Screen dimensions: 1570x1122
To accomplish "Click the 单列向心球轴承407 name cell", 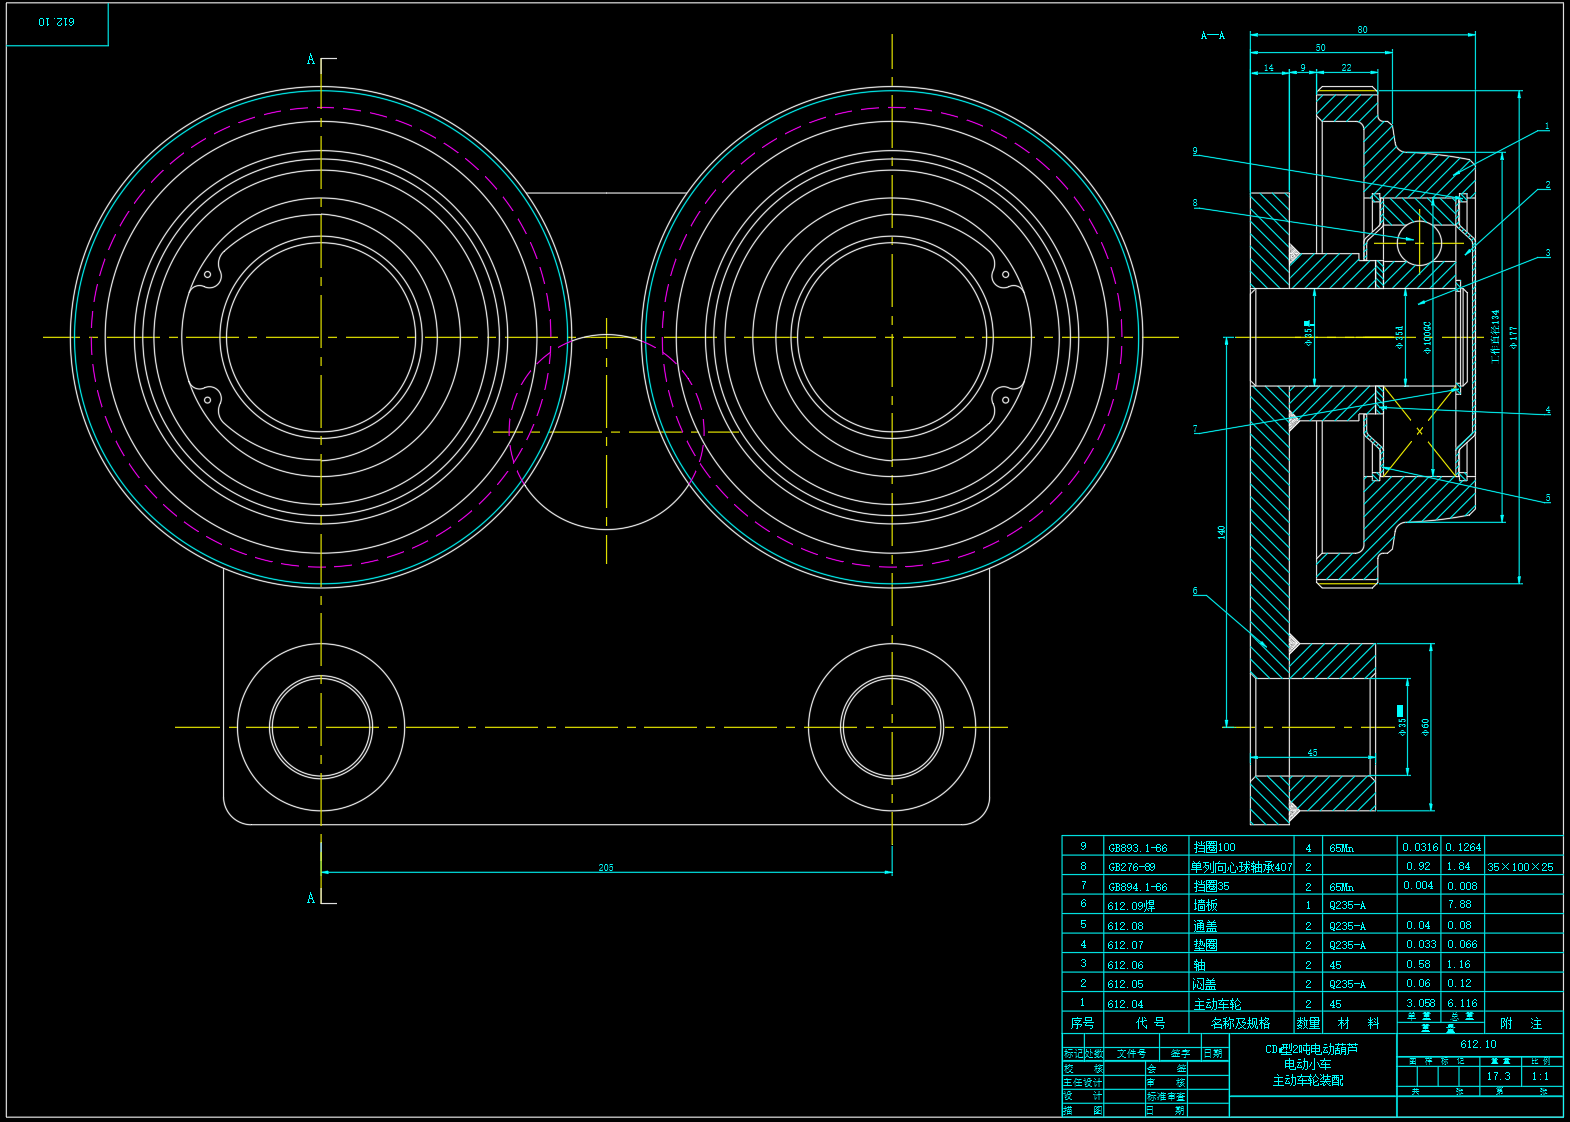I will [x=1241, y=867].
